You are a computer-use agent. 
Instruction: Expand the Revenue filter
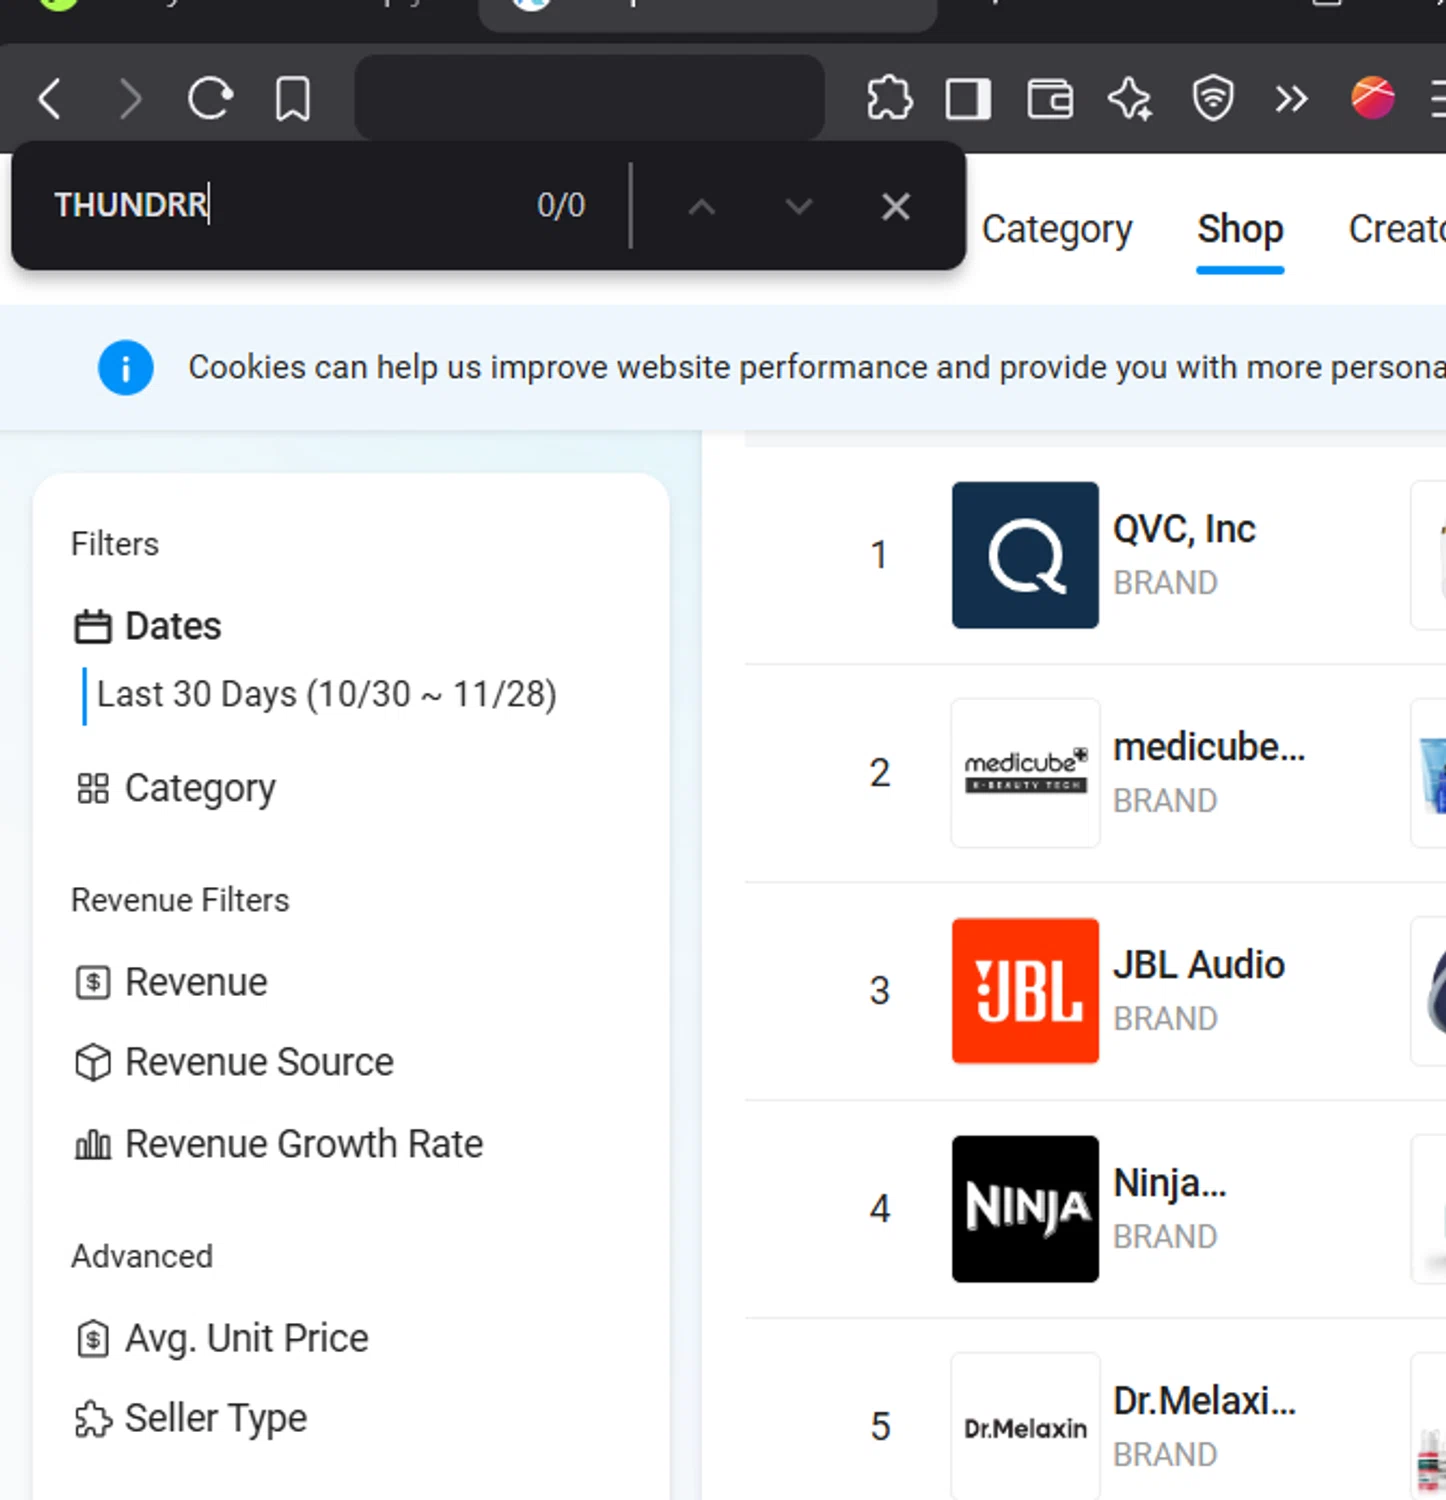(196, 983)
